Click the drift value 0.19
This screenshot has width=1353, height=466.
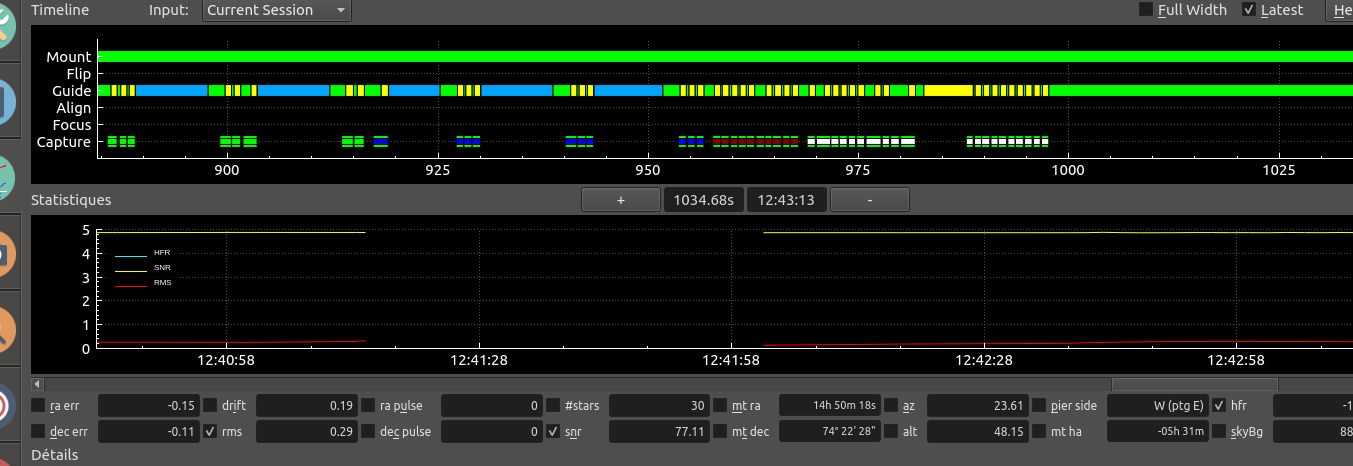307,406
